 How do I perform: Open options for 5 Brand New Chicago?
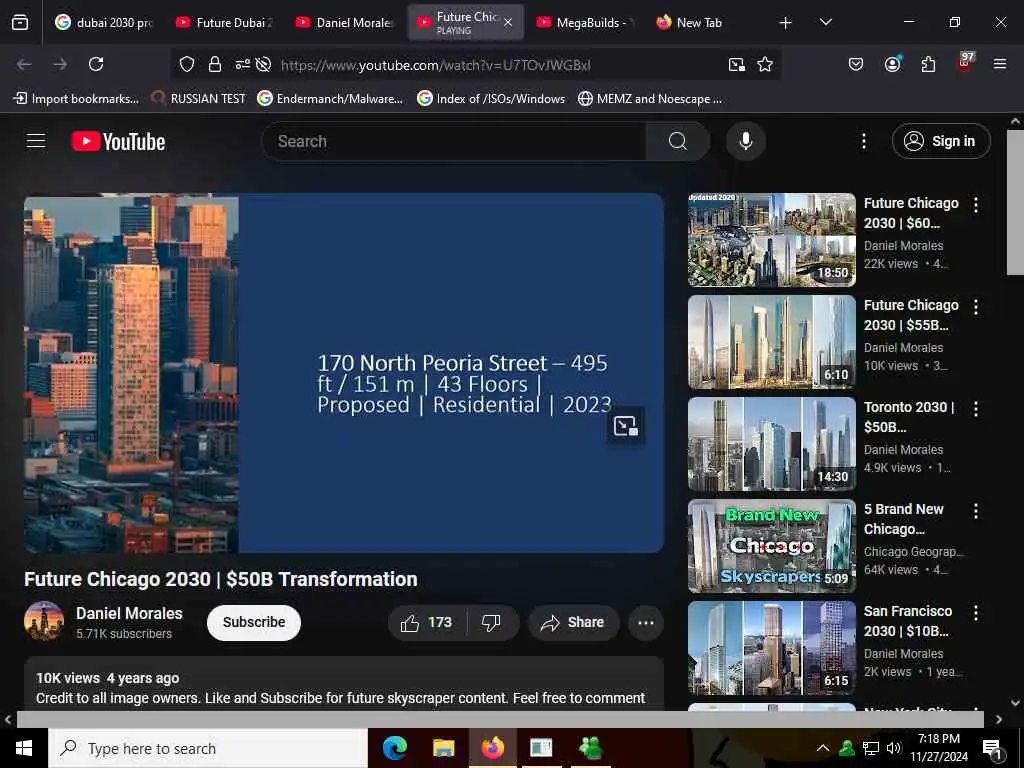pyautogui.click(x=976, y=511)
